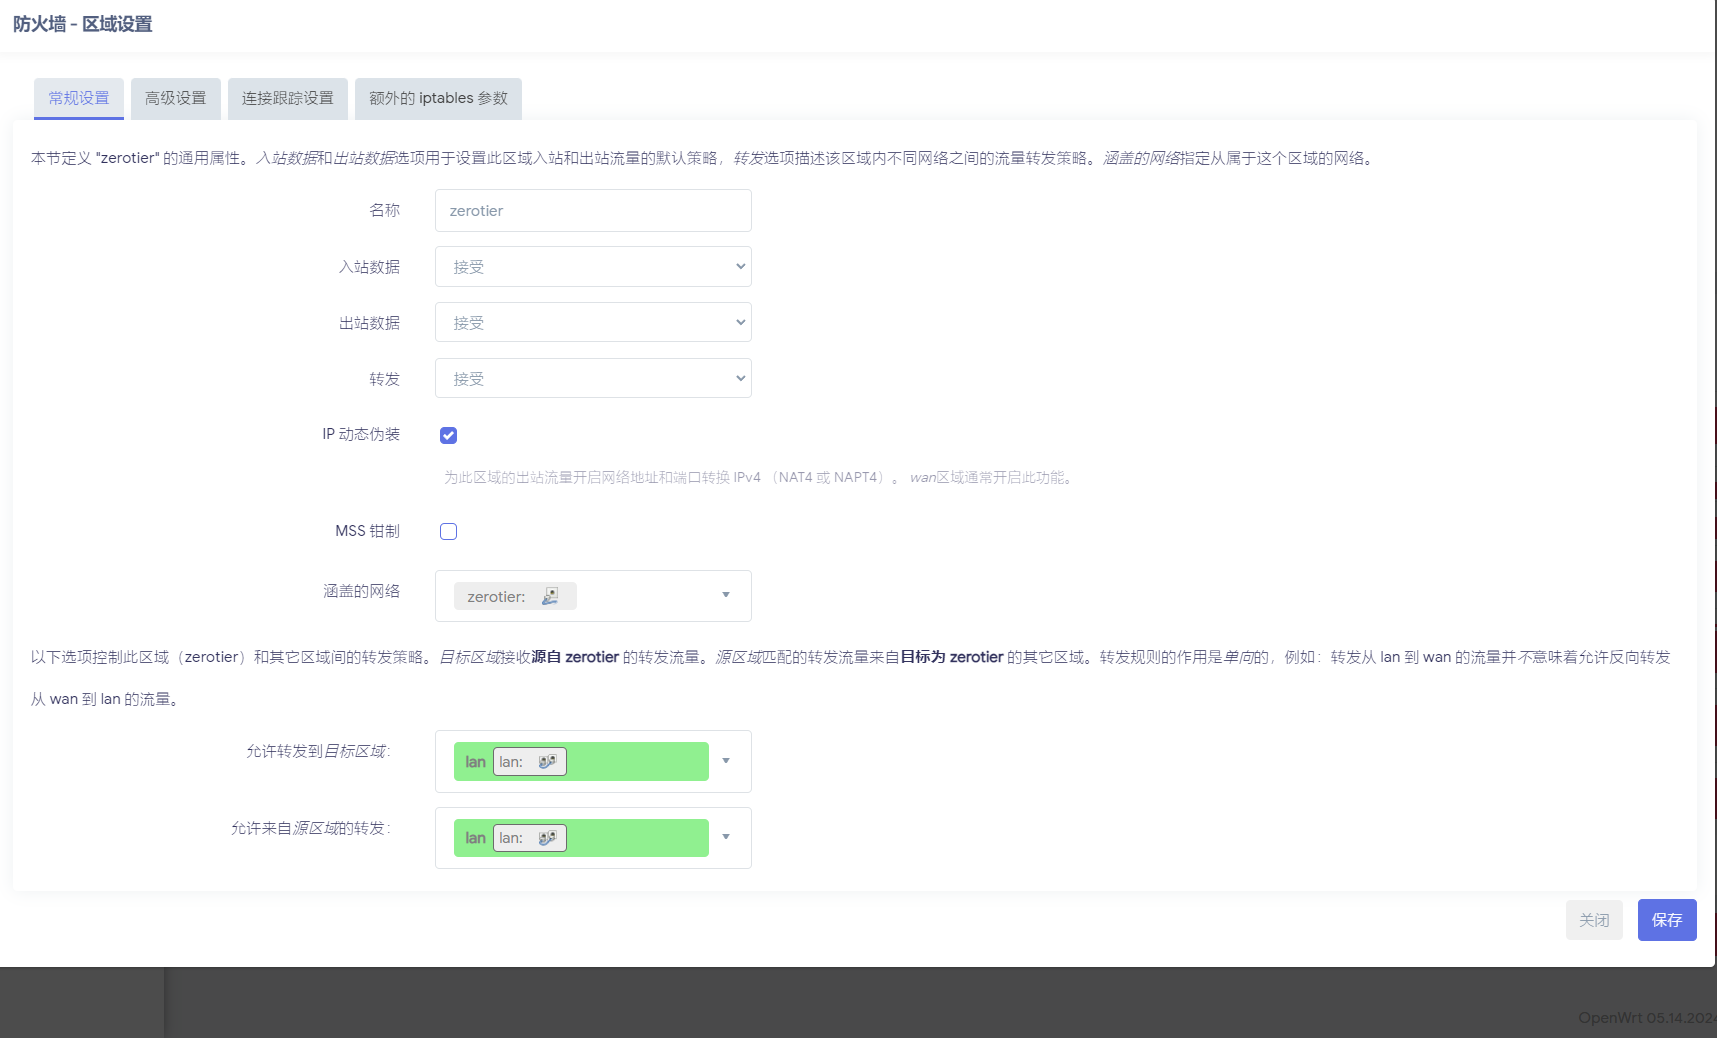The height and width of the screenshot is (1038, 1717).
Task: Expand the 允许来自源区域的转发 dropdown arrow
Action: [x=726, y=837]
